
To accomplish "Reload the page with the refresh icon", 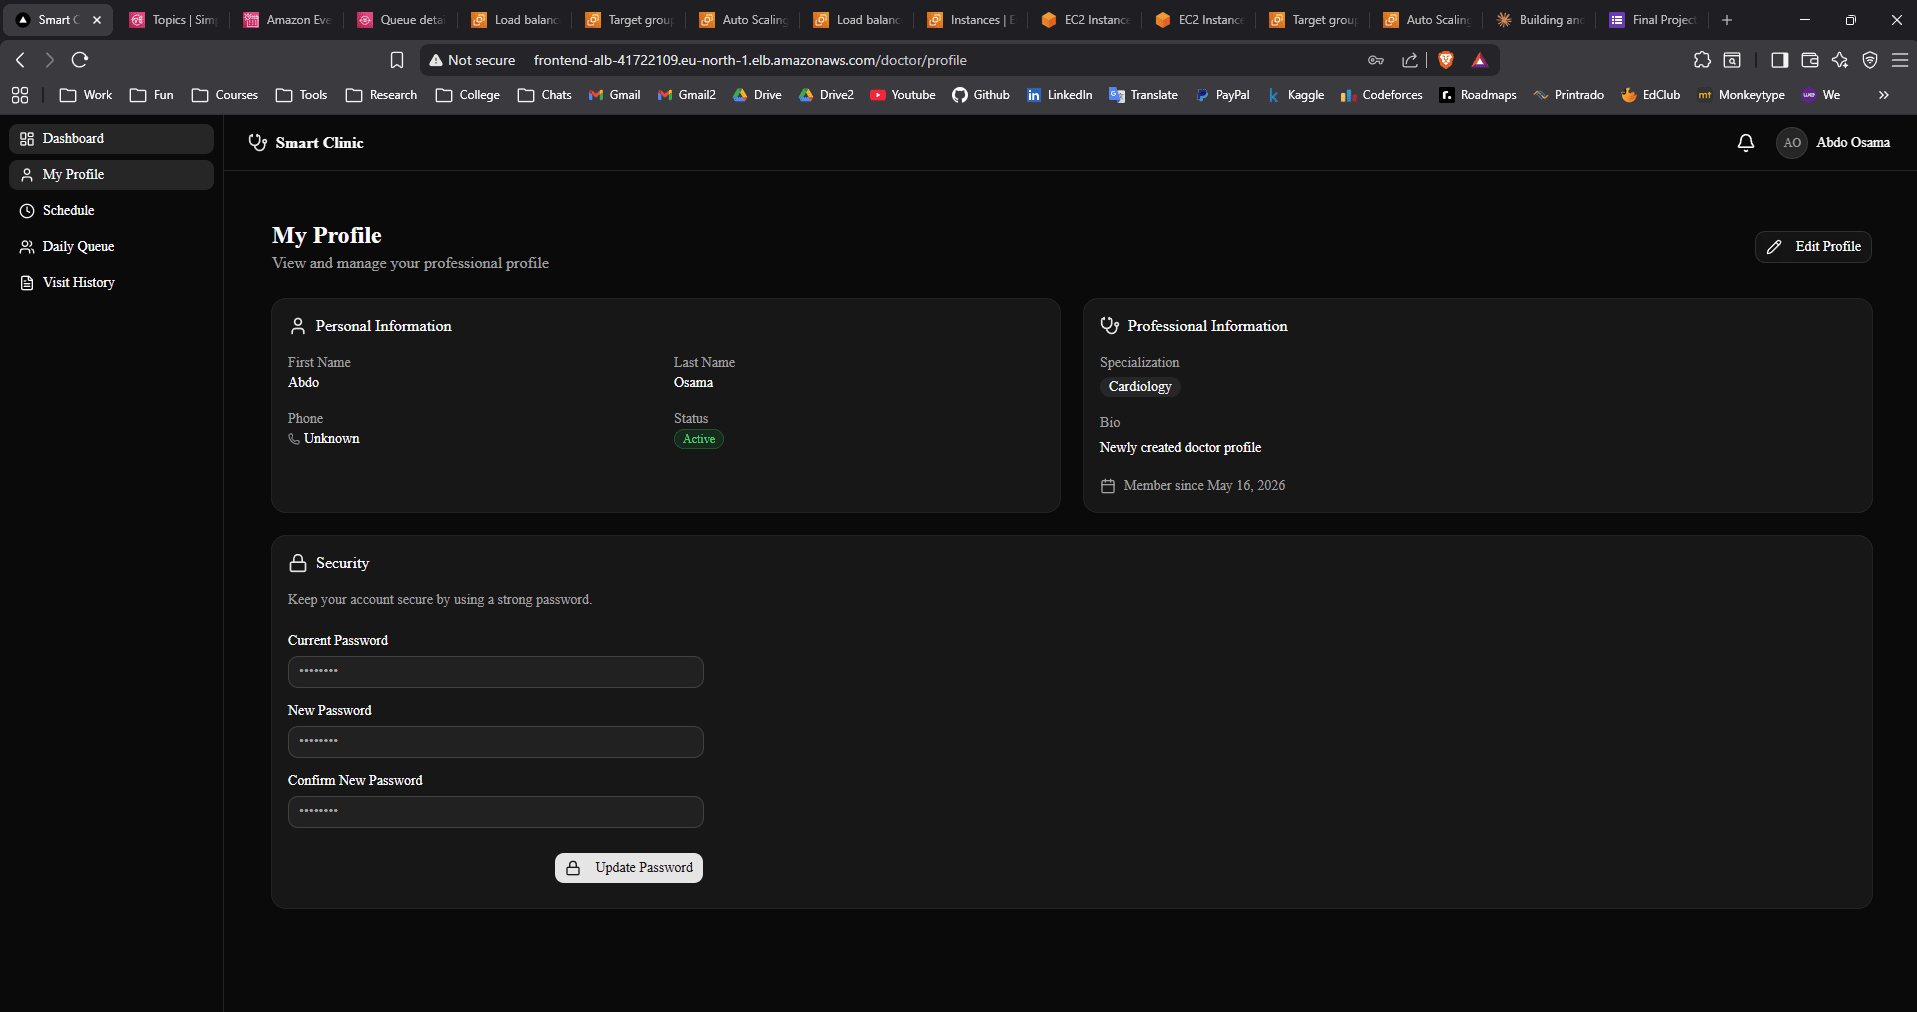I will [80, 60].
